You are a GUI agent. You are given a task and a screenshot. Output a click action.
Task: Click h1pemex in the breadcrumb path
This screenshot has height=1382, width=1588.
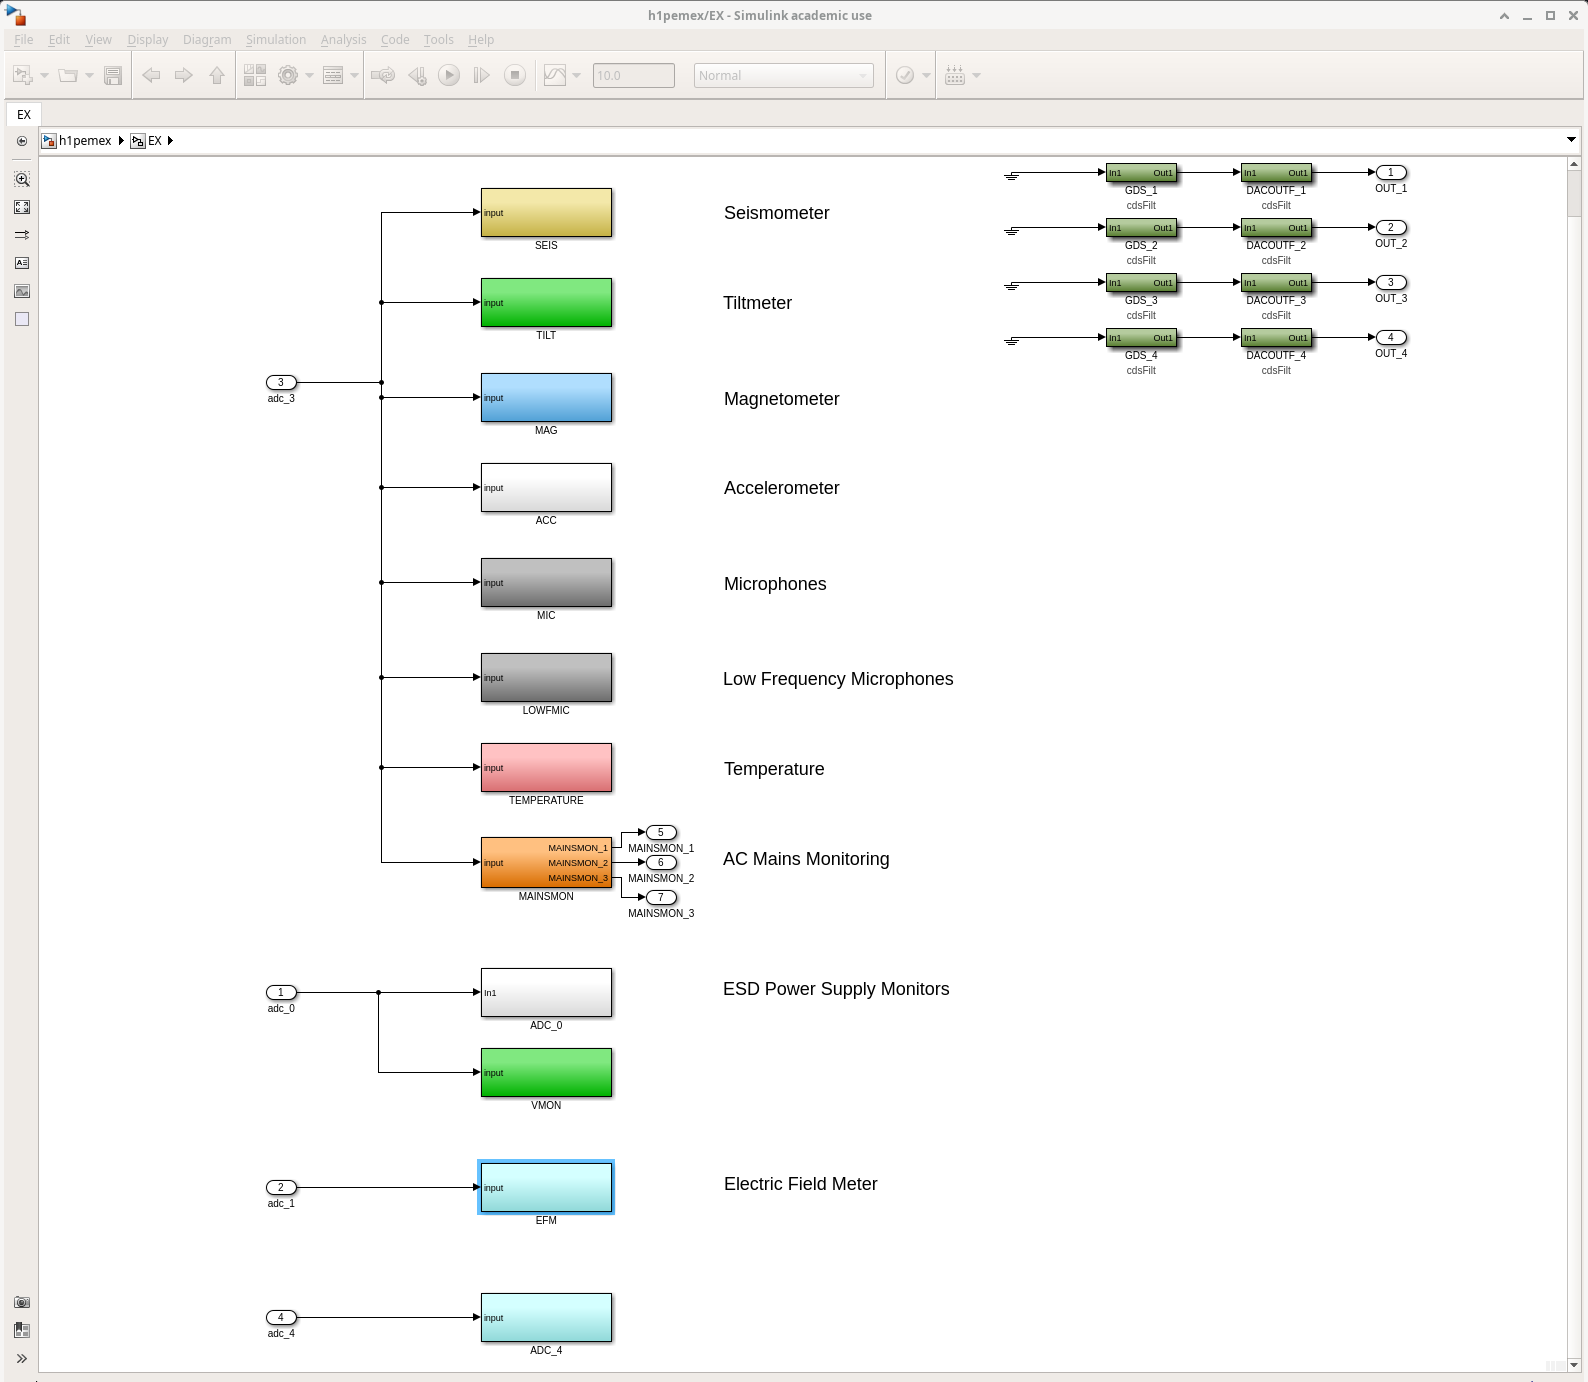tap(85, 141)
